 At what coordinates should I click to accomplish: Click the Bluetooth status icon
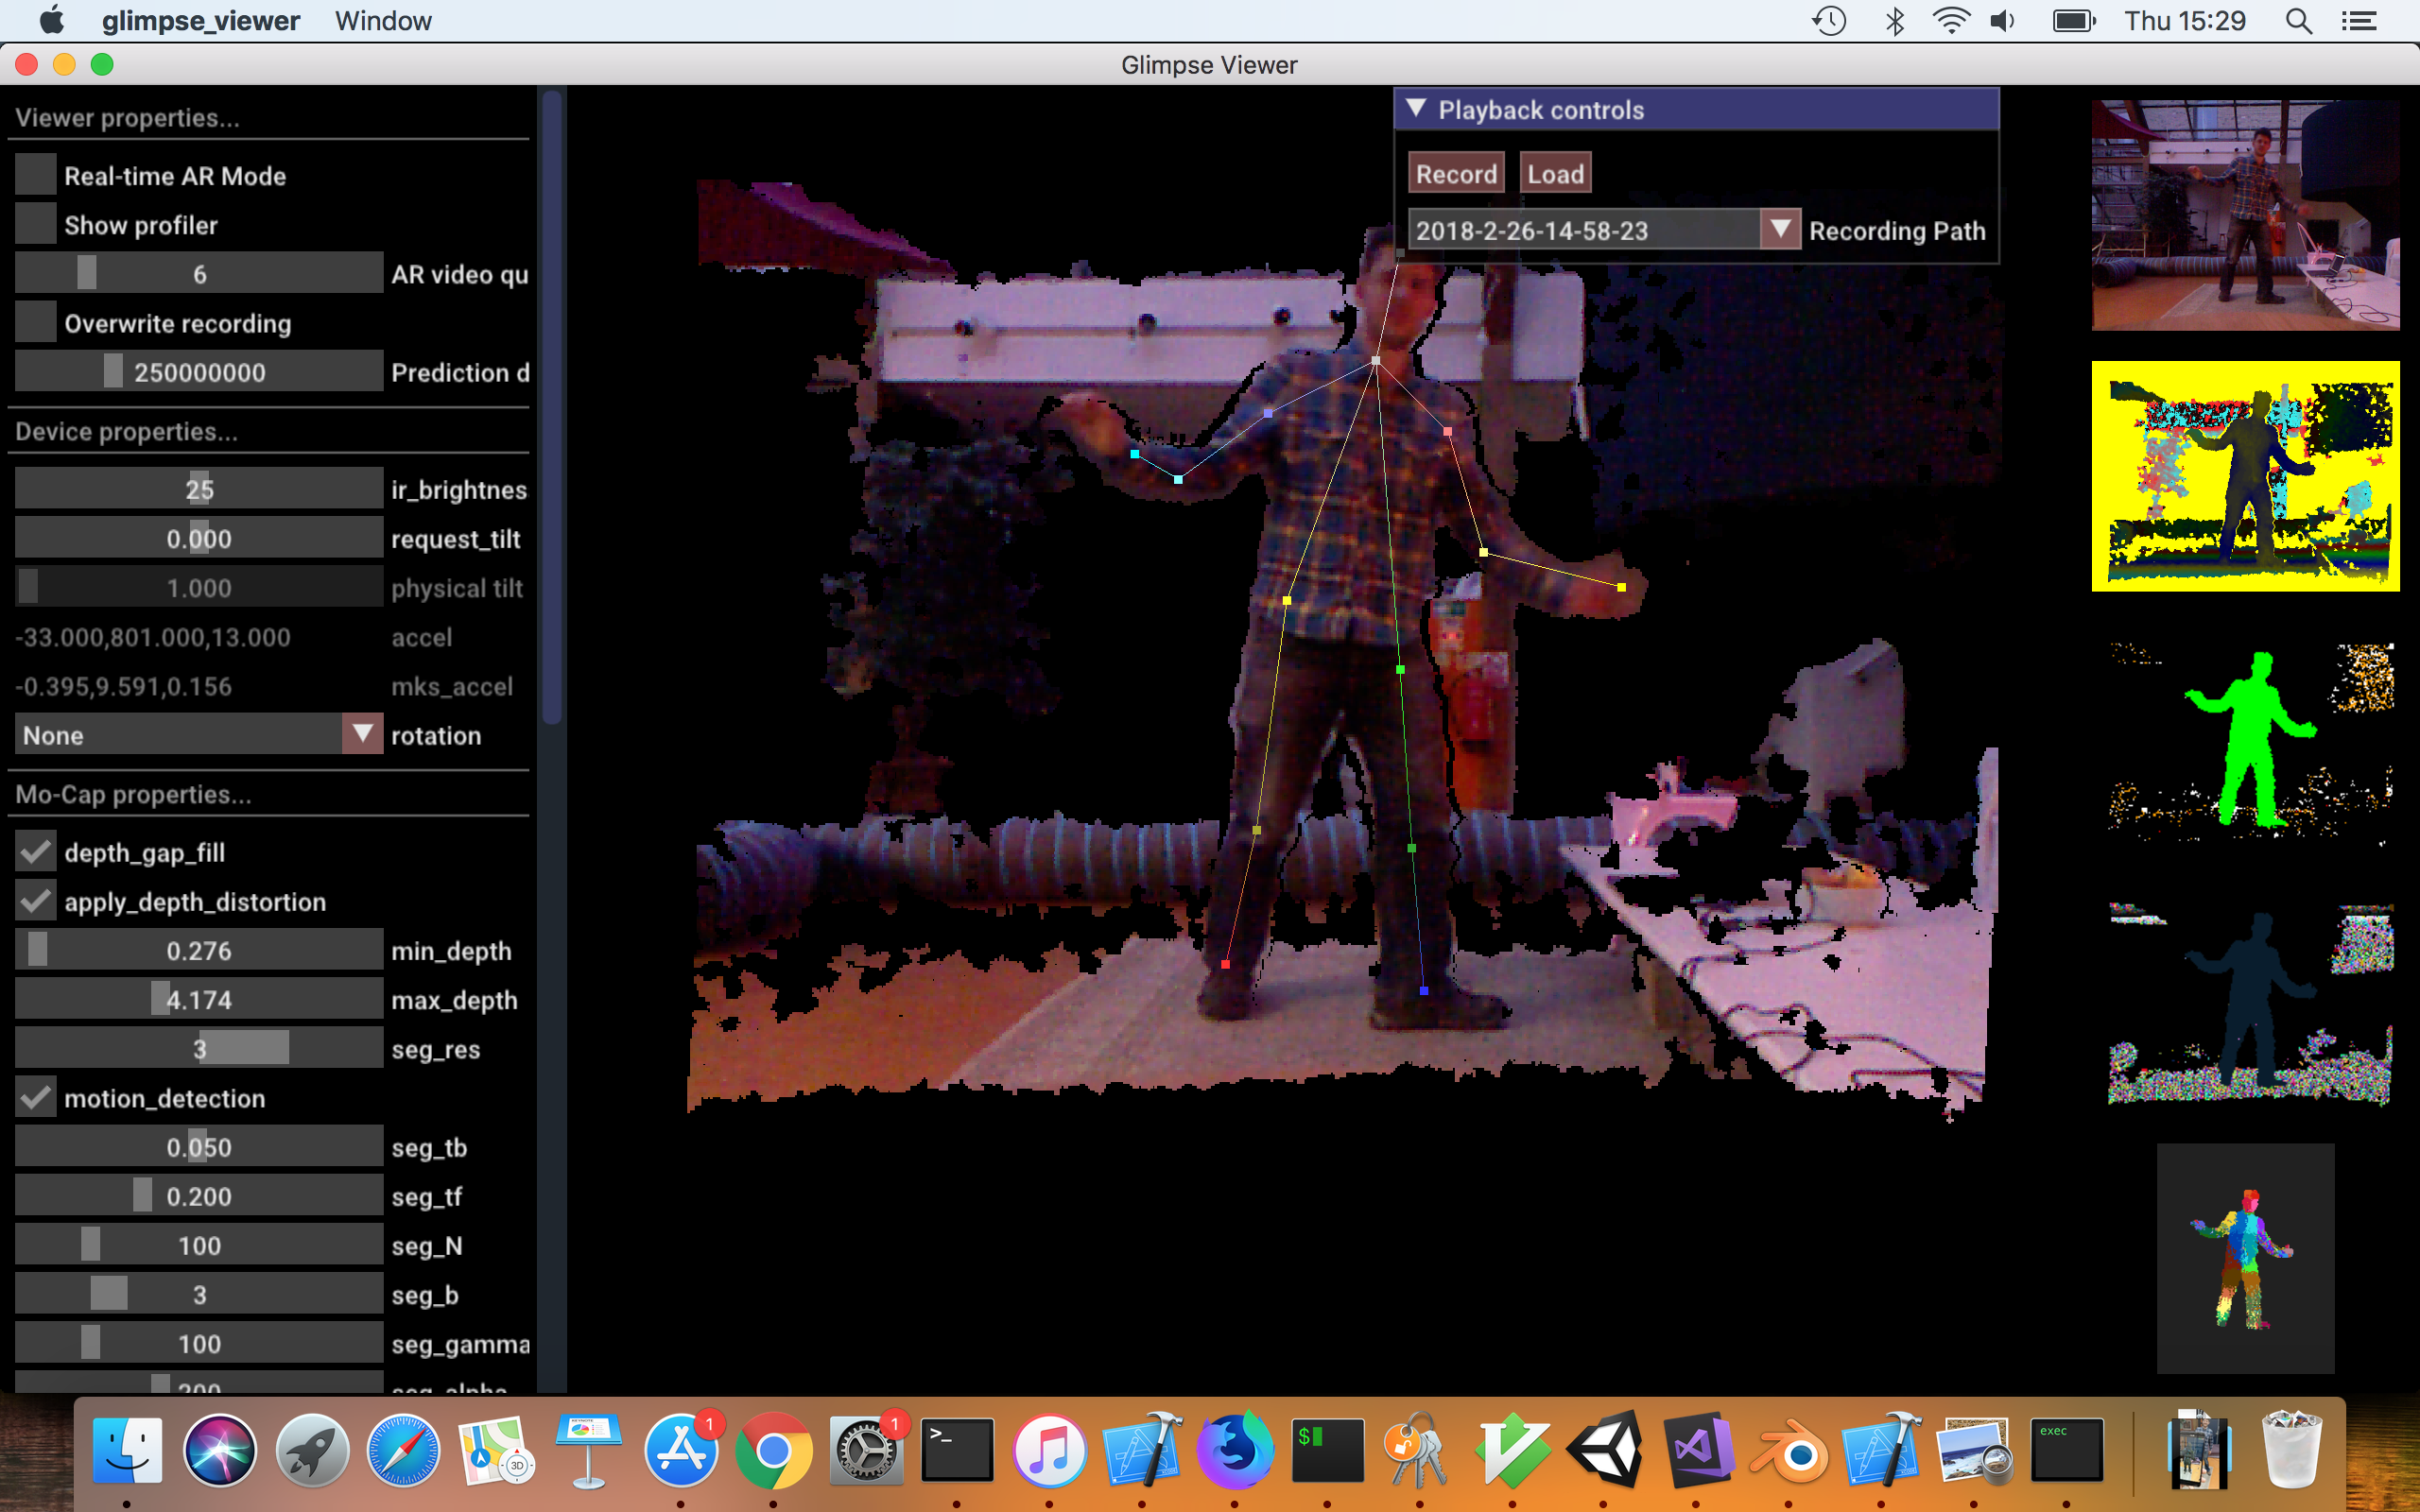tap(1894, 20)
